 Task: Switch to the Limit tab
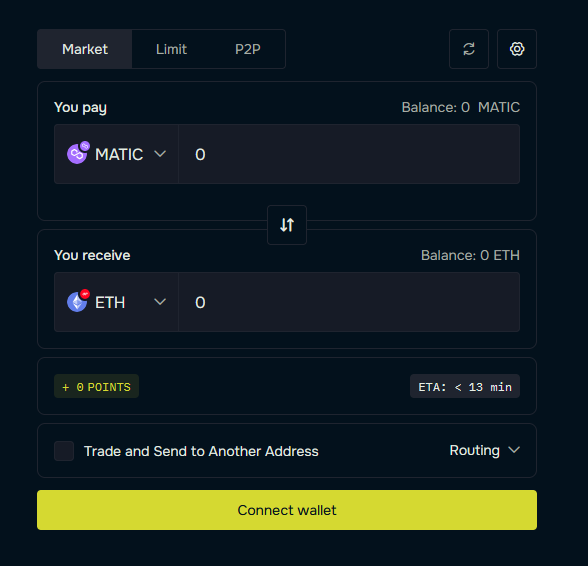click(x=171, y=49)
